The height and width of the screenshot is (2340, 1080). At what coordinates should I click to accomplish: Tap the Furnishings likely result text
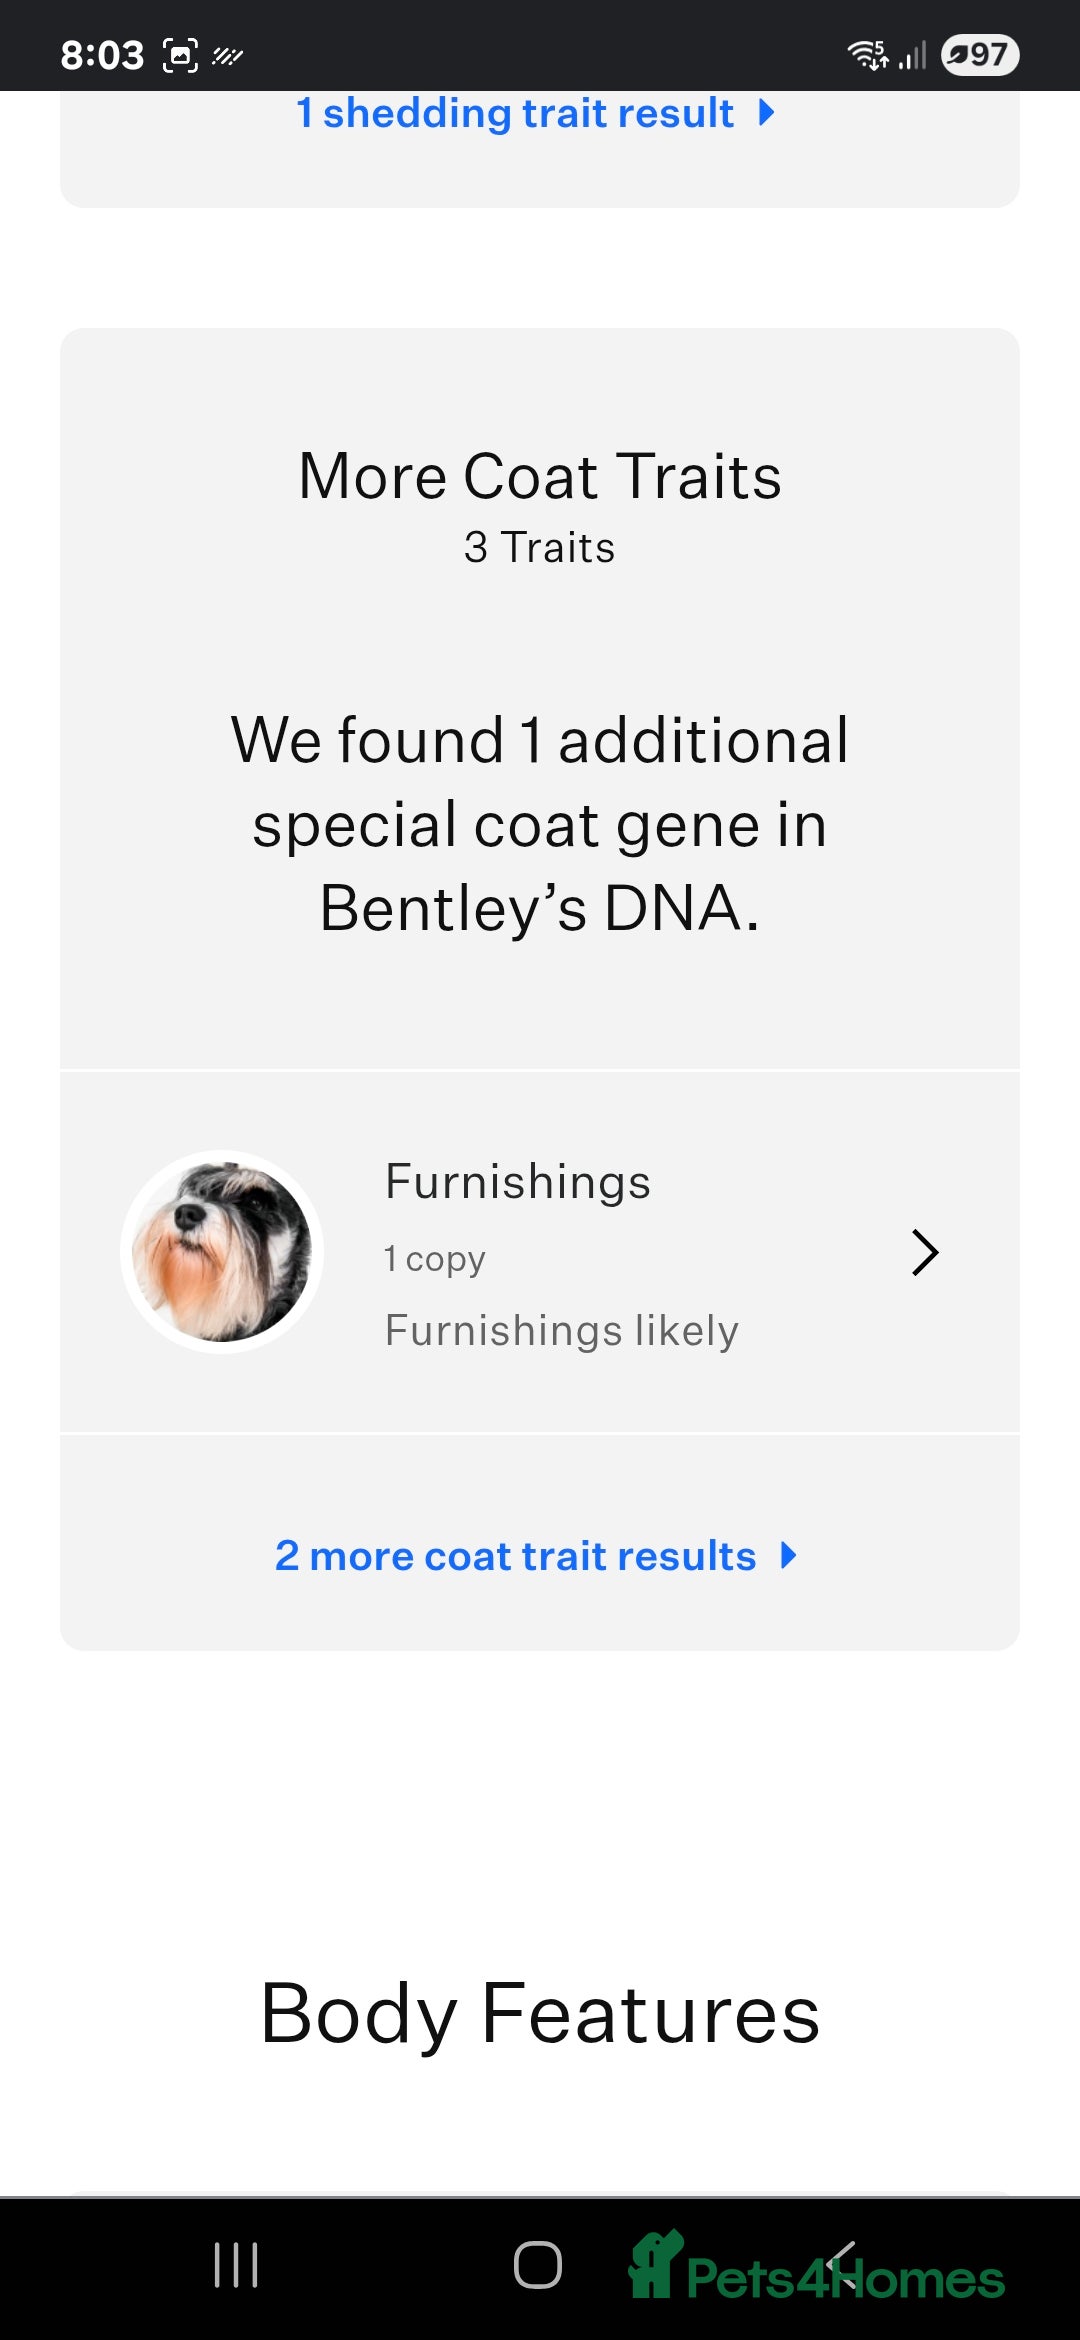point(562,1331)
